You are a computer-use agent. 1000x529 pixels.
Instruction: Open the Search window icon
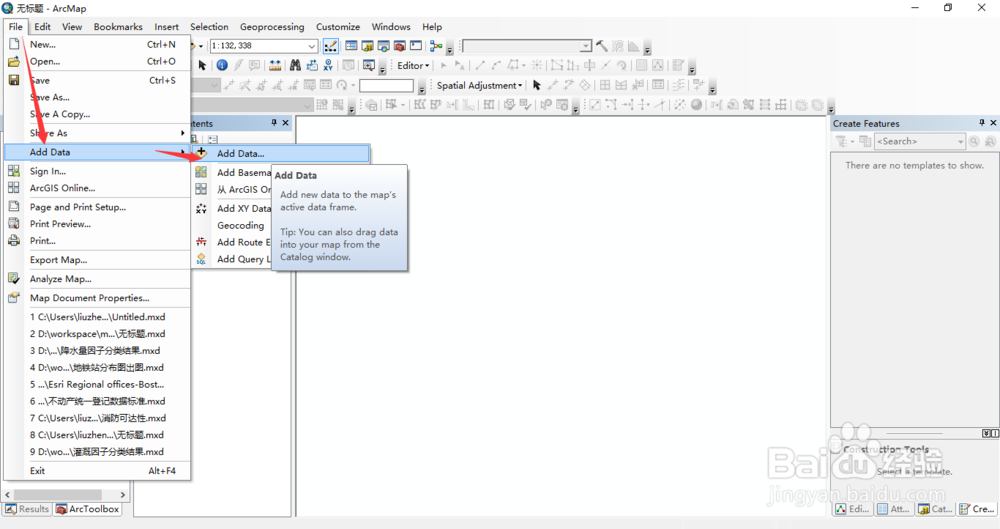tap(383, 46)
